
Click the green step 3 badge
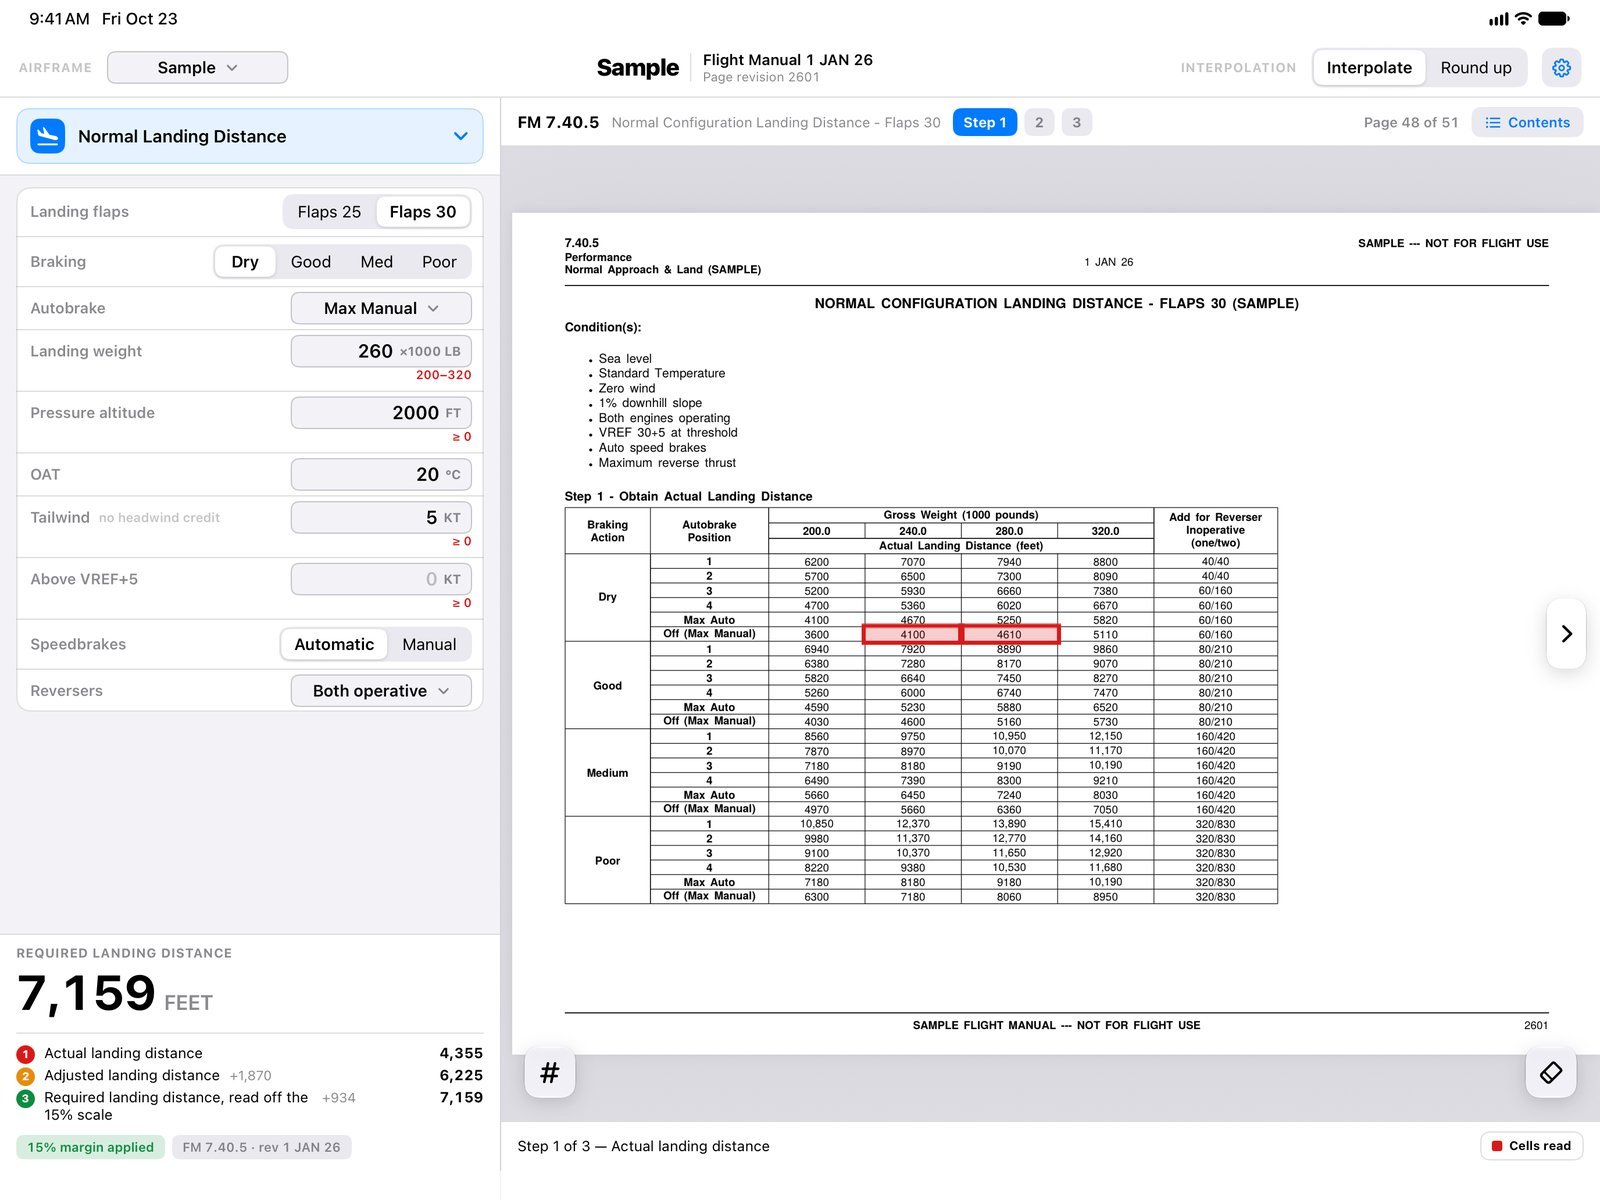pos(26,1098)
